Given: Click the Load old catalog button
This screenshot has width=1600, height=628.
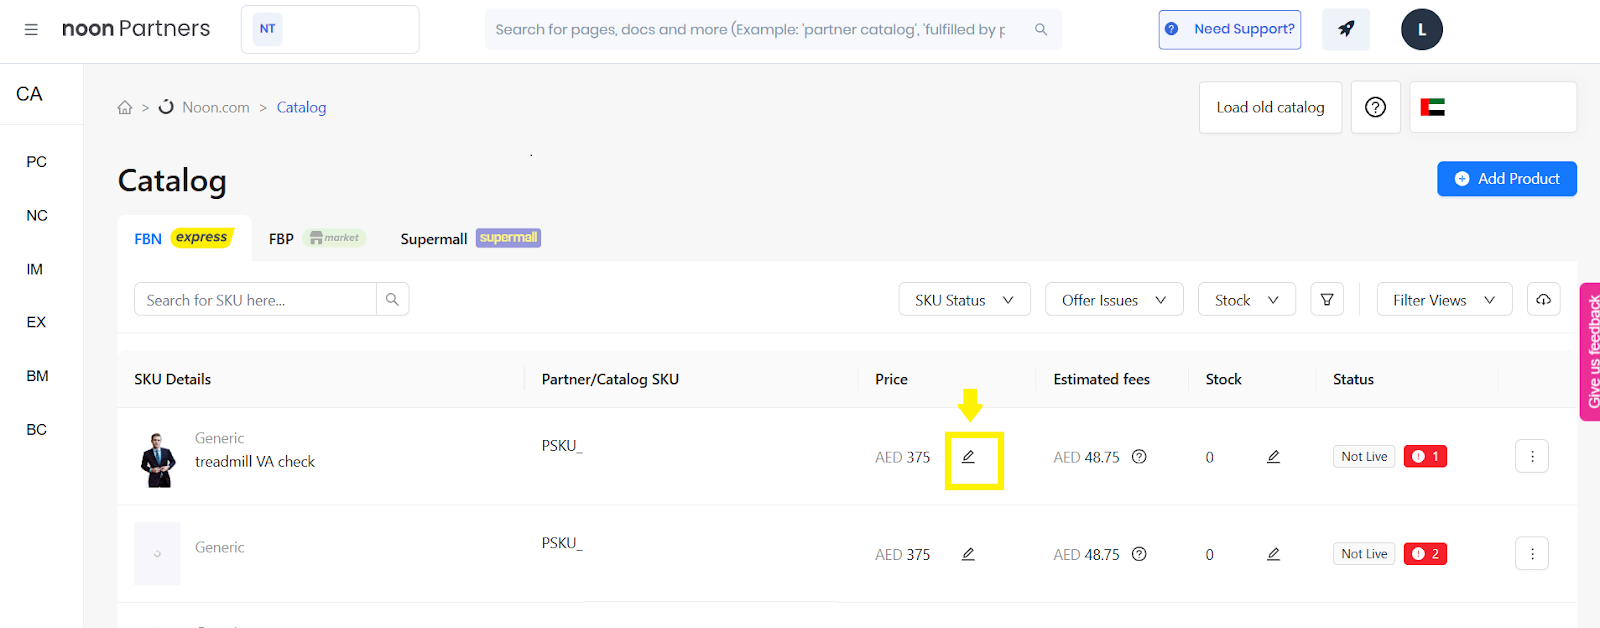Looking at the screenshot, I should pyautogui.click(x=1270, y=107).
